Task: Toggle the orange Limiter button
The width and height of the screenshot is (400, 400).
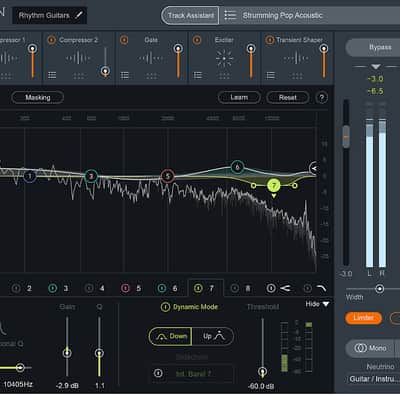Action: pos(363,318)
